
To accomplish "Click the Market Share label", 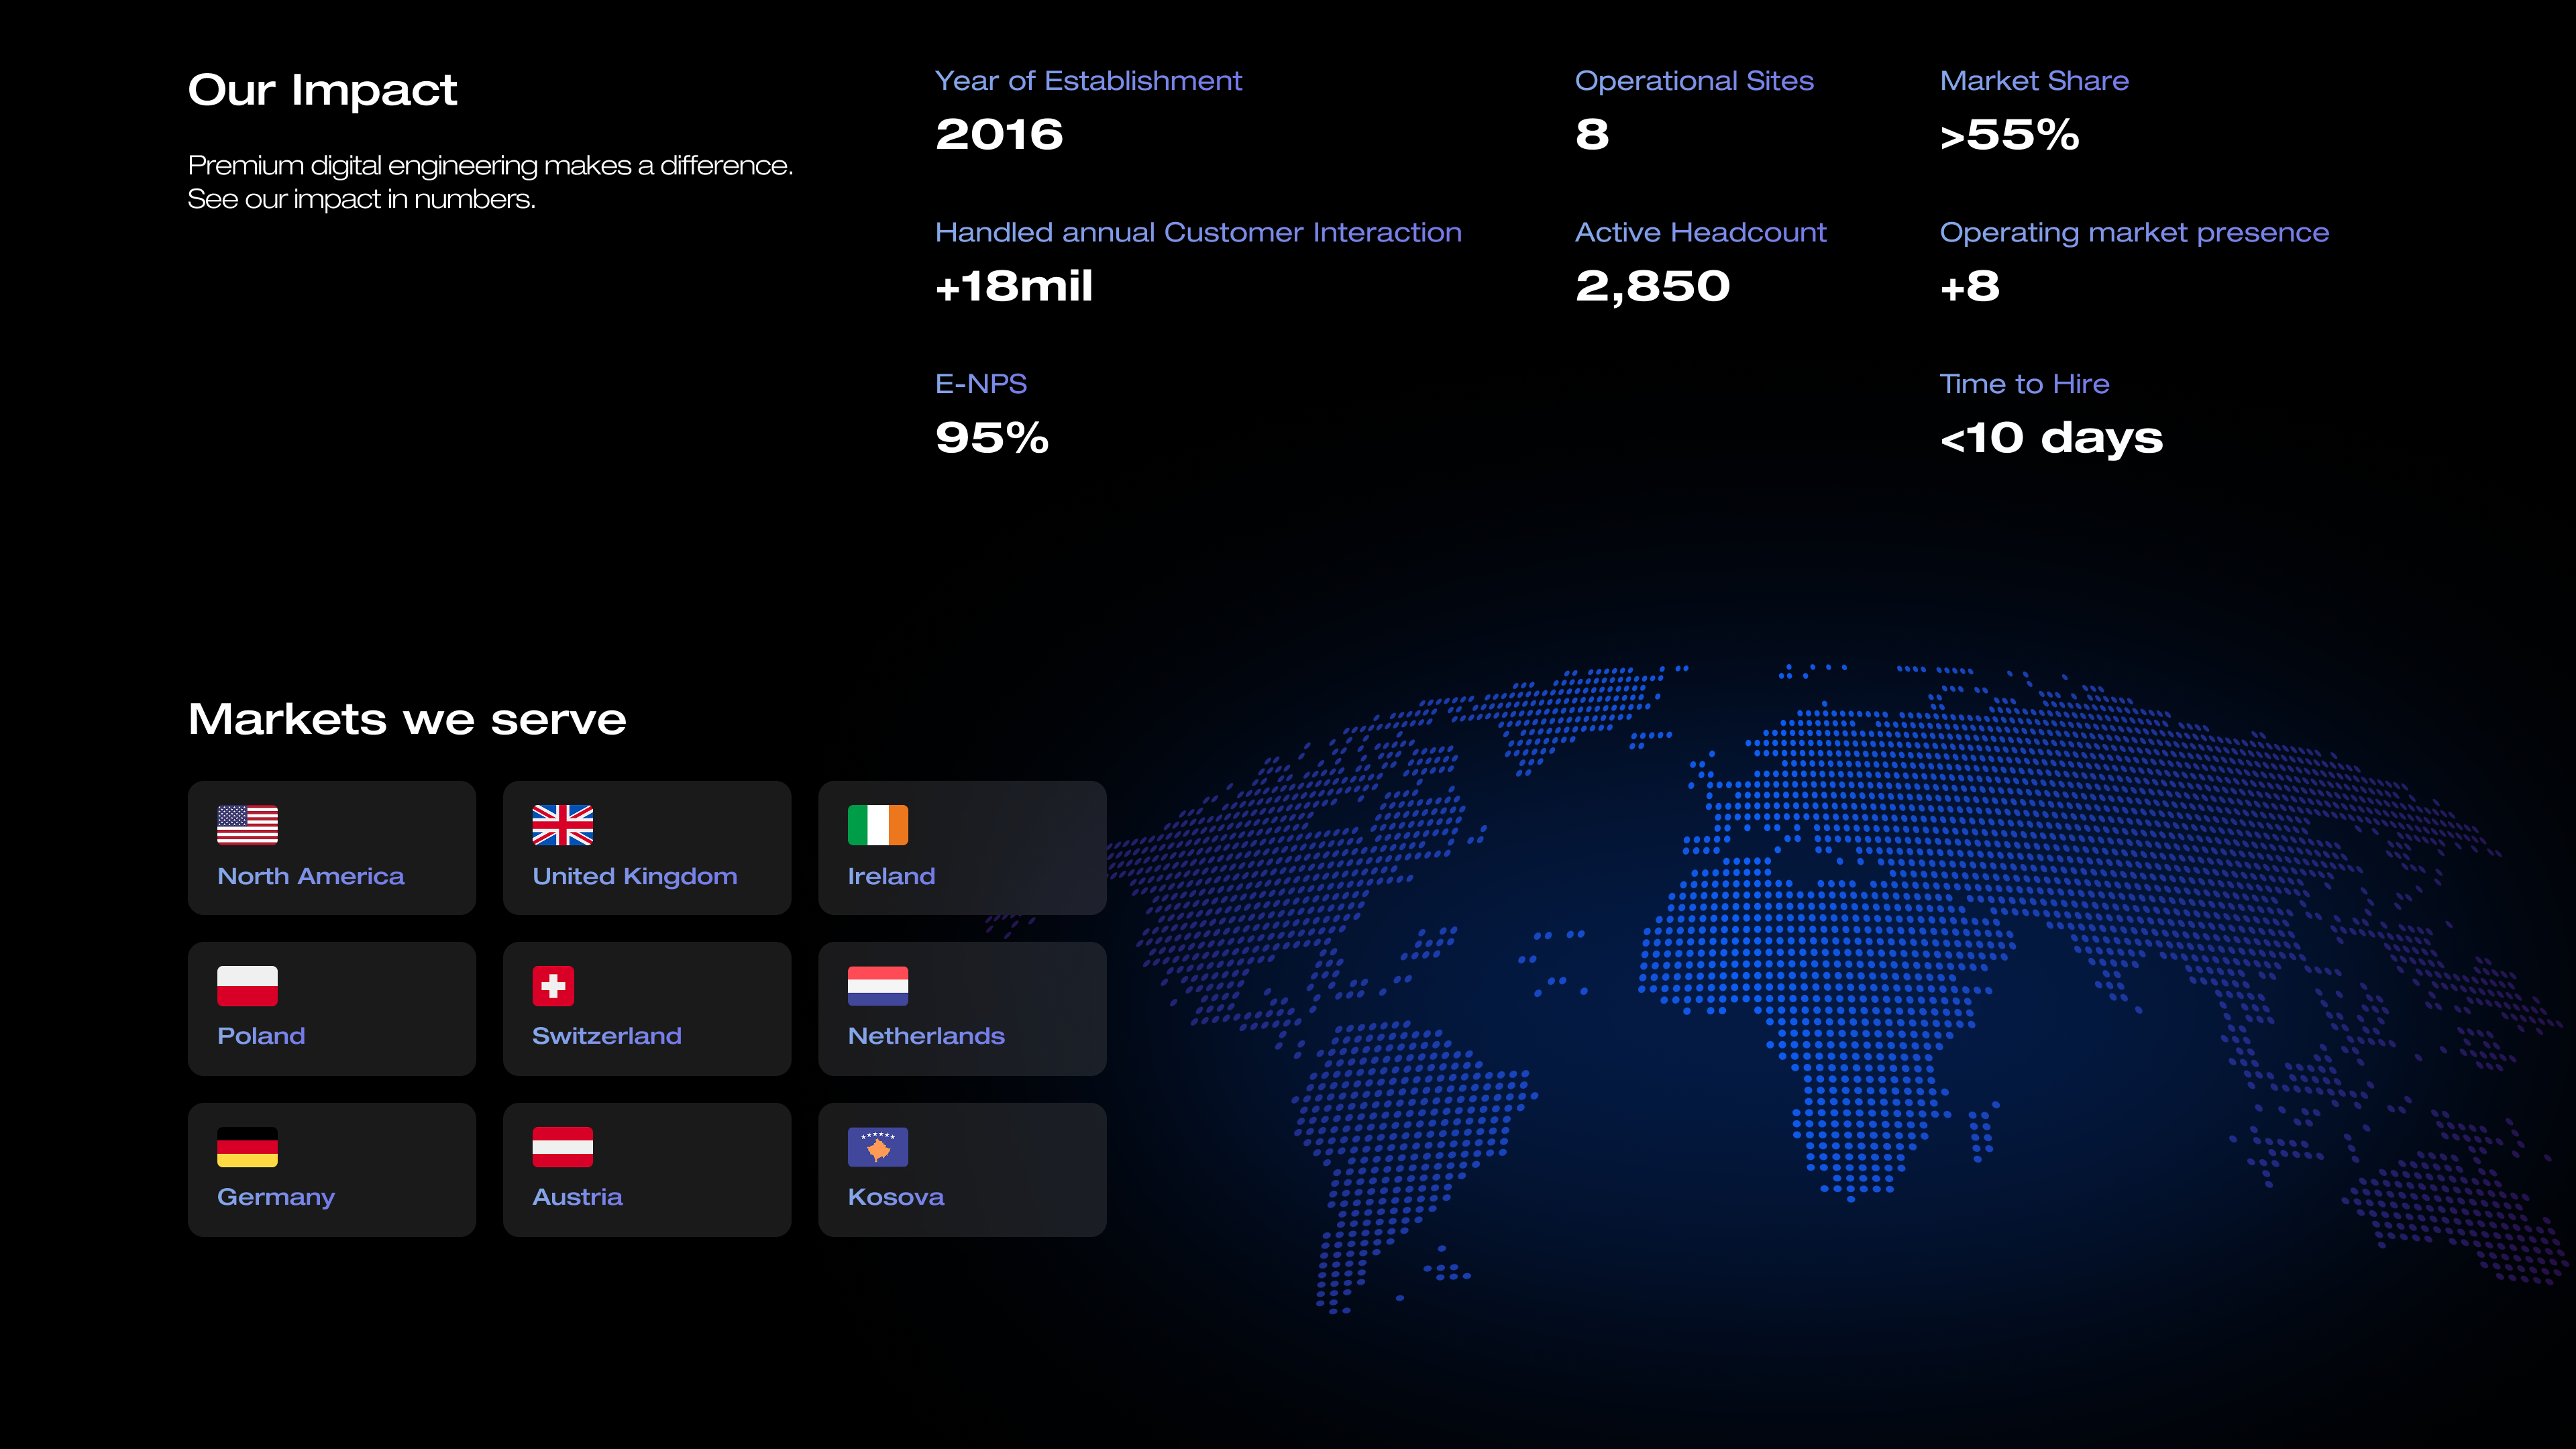I will click(2034, 81).
